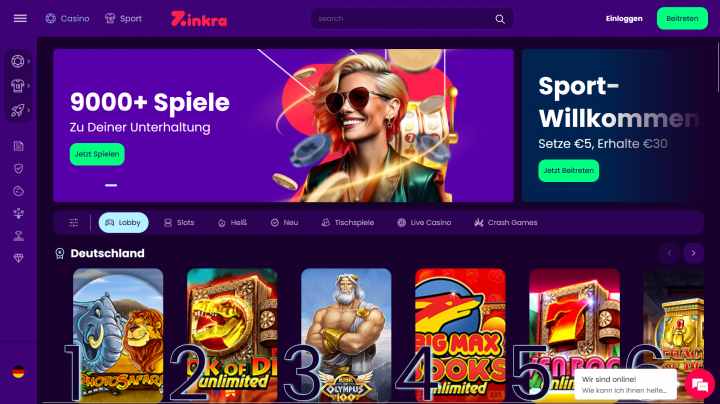Open the hamburger menu
Image resolution: width=720 pixels, height=404 pixels.
[20, 18]
